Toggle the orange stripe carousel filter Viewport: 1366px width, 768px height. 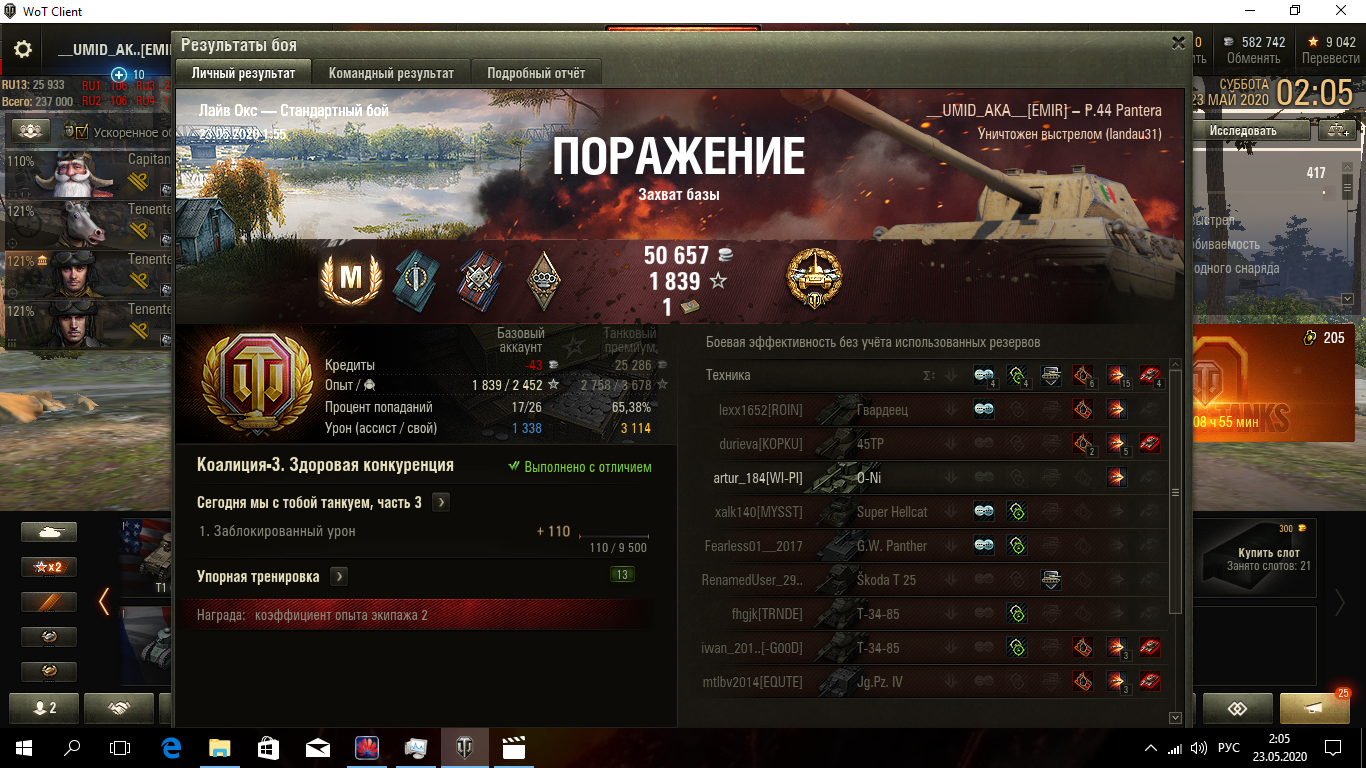point(49,601)
